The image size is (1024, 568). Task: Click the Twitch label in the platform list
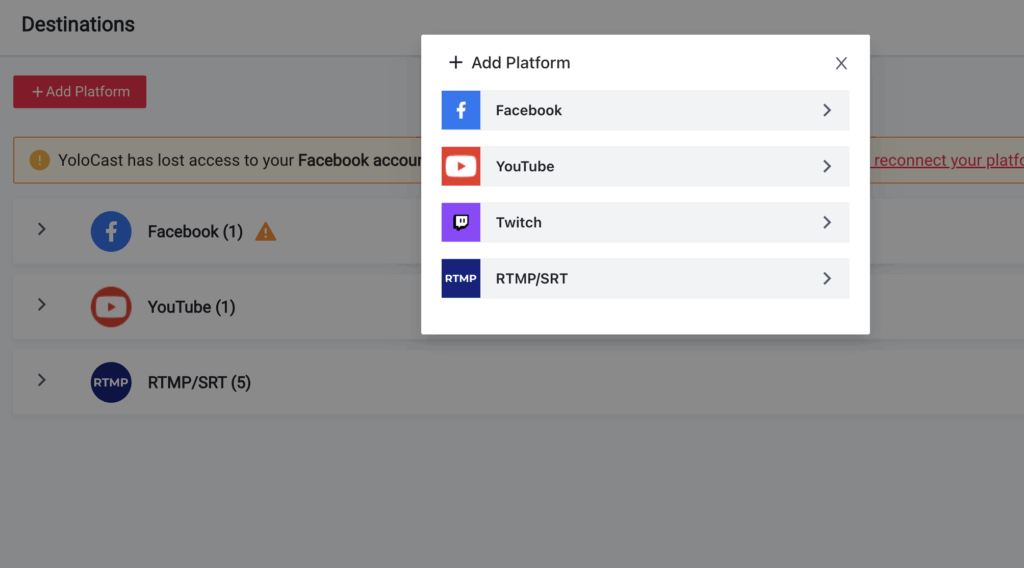click(x=519, y=222)
